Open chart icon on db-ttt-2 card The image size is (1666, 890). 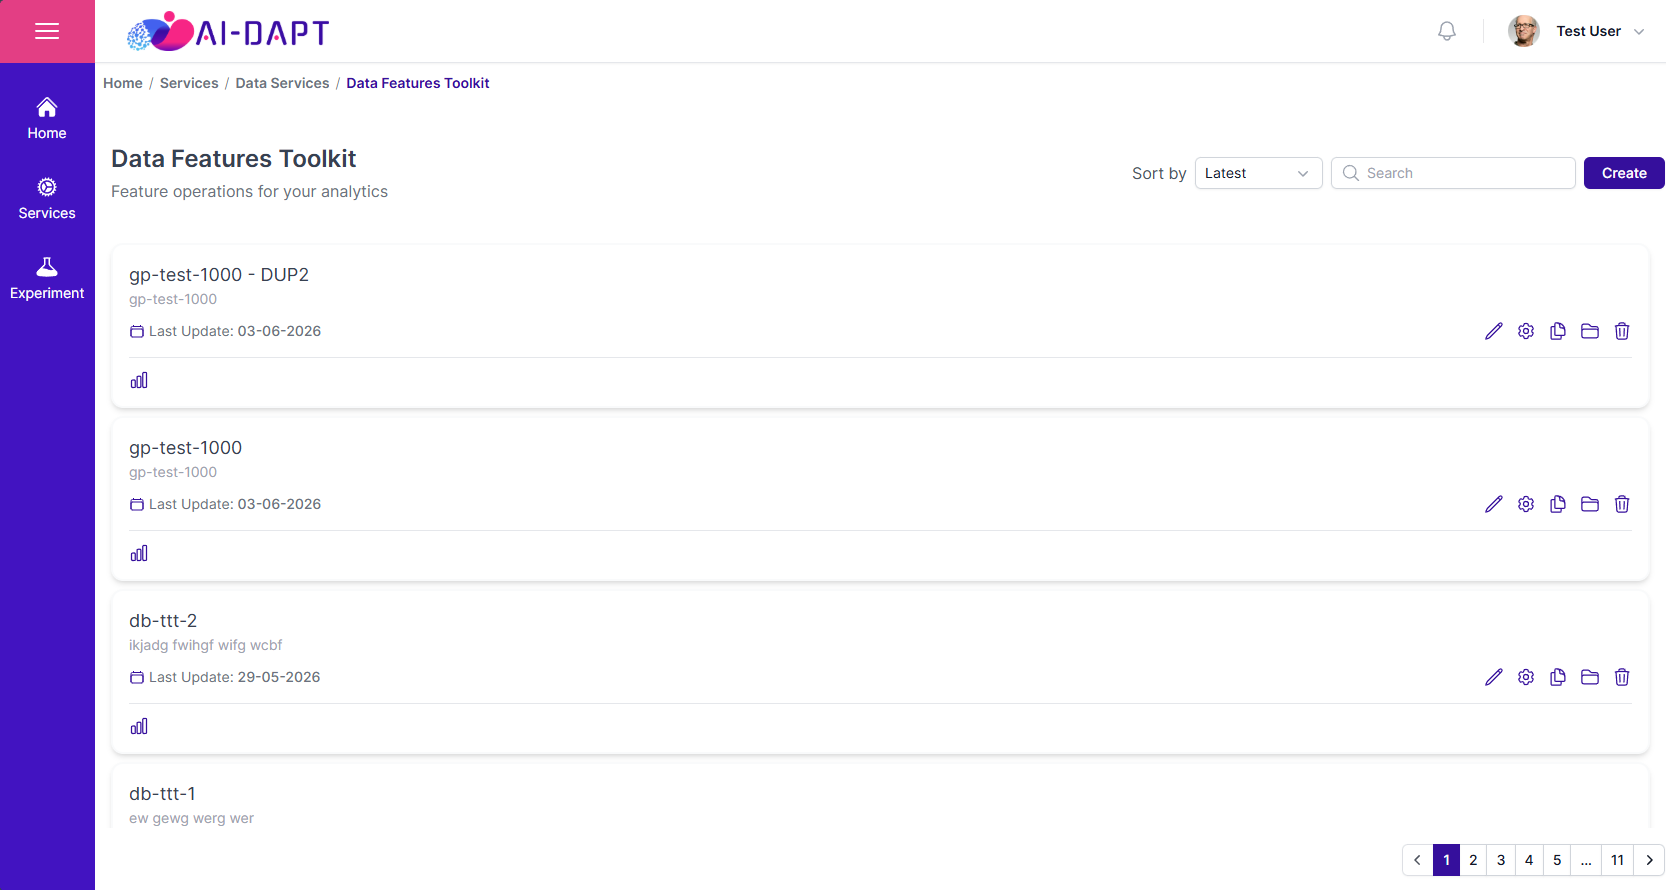139,726
